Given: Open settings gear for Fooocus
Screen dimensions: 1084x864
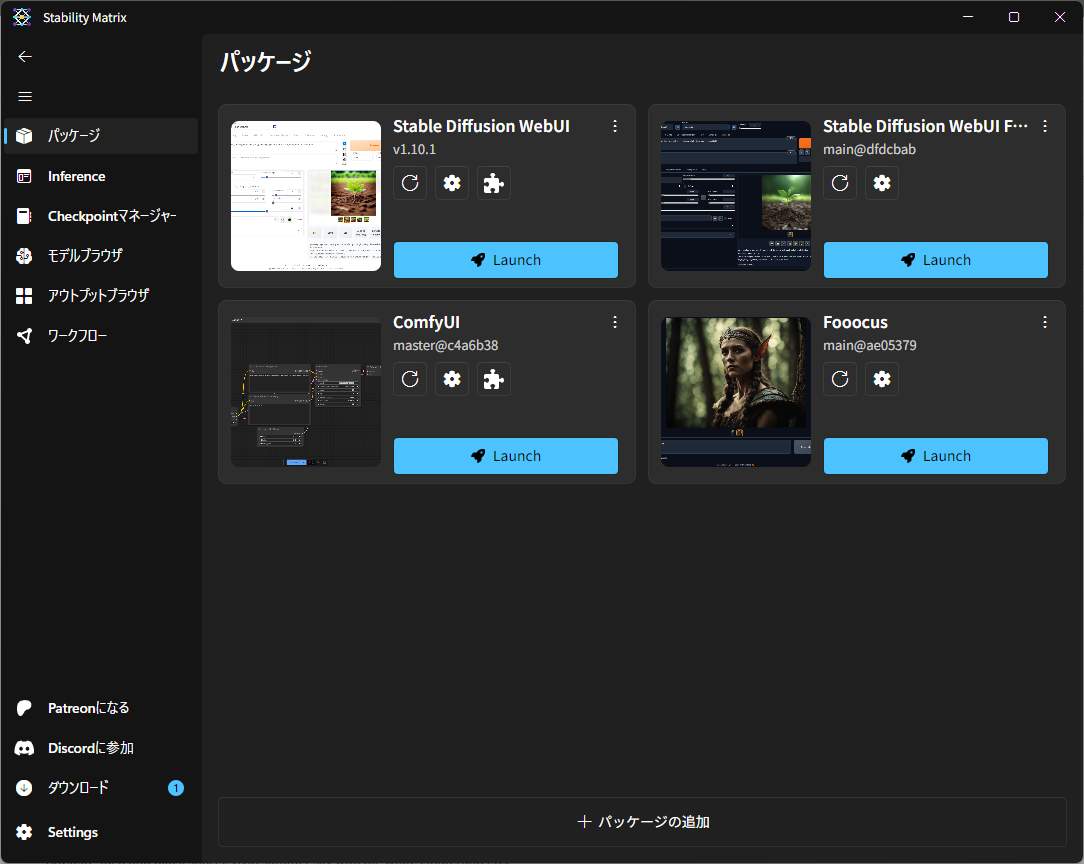Looking at the screenshot, I should point(882,379).
